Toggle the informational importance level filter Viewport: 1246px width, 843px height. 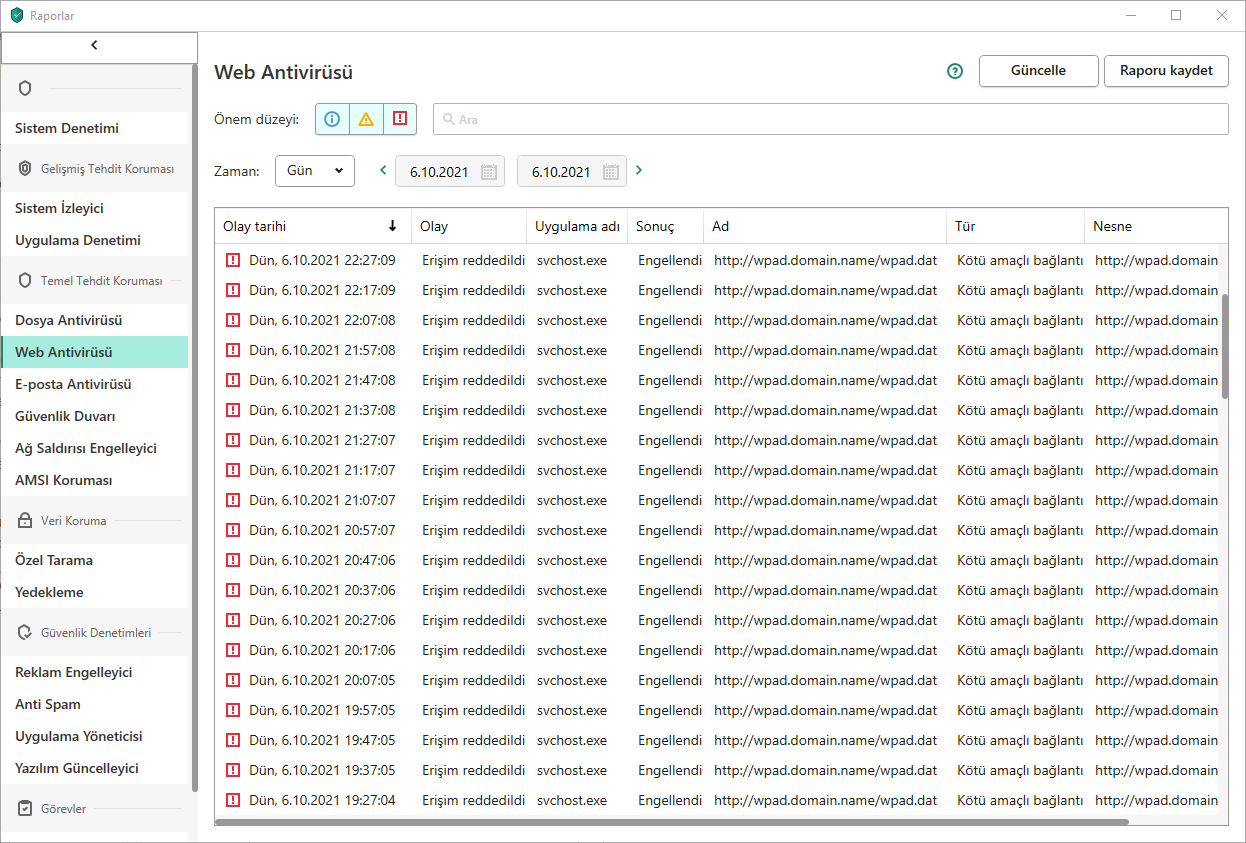(332, 119)
